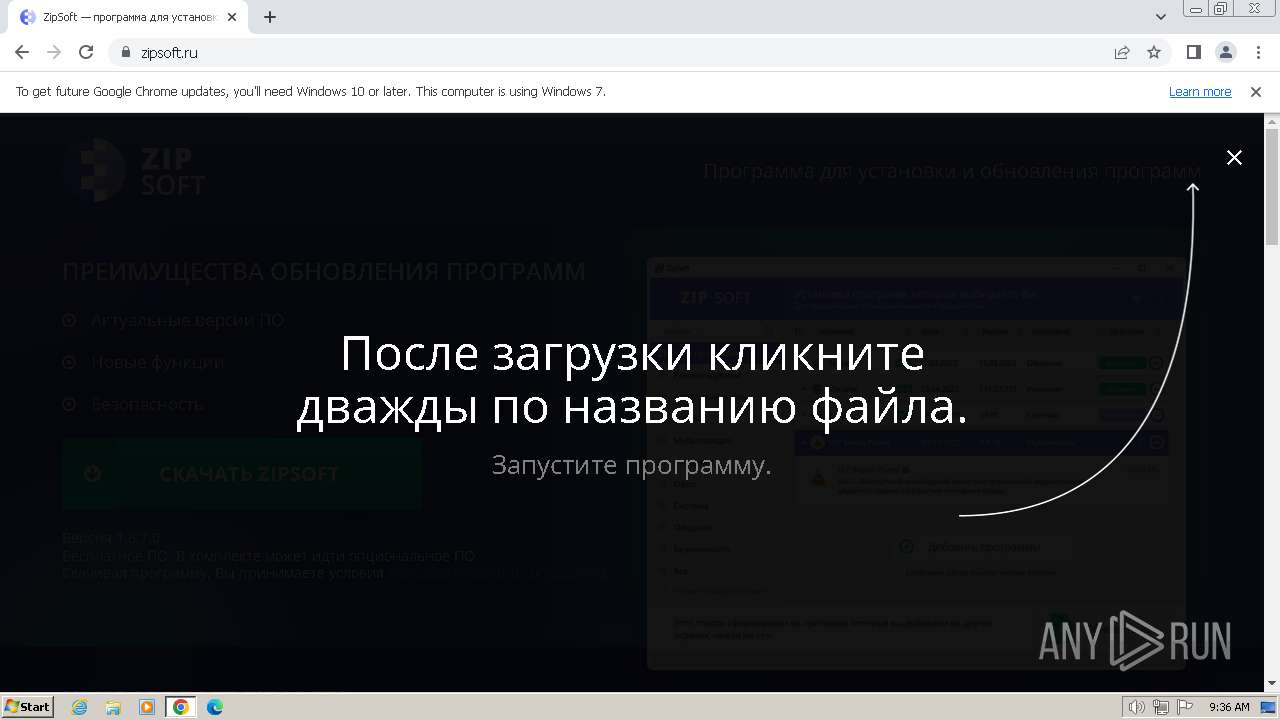Select the ZipSoft tab
This screenshot has height=720, width=1280.
click(x=129, y=17)
